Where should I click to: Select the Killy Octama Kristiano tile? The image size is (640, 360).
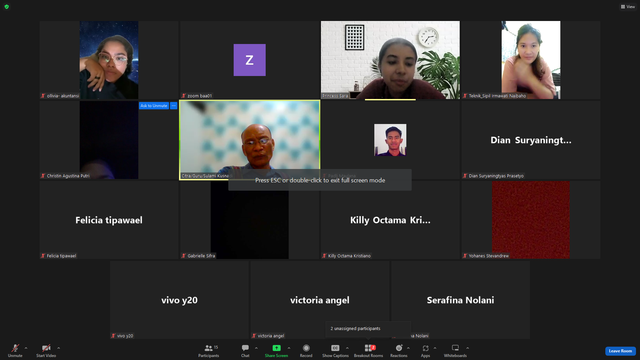click(390, 220)
